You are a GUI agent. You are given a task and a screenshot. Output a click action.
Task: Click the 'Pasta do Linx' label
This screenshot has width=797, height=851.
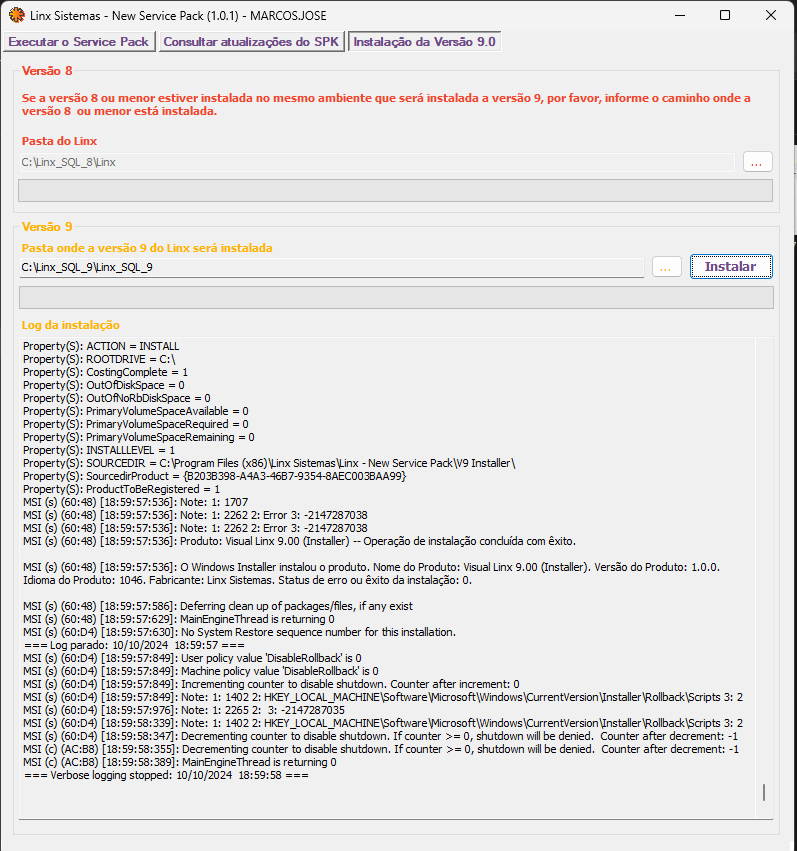click(x=59, y=141)
